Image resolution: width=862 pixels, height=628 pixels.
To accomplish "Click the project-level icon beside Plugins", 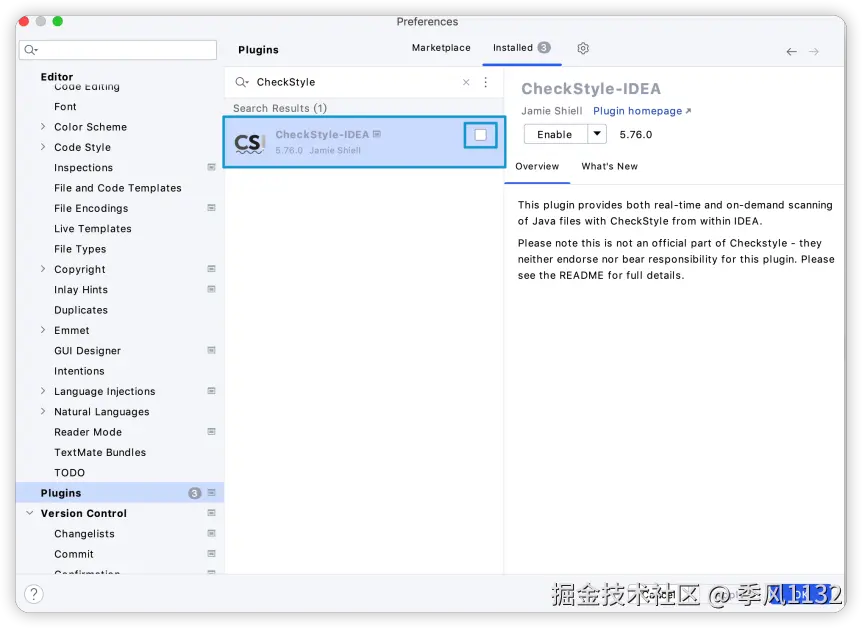I will click(211, 493).
